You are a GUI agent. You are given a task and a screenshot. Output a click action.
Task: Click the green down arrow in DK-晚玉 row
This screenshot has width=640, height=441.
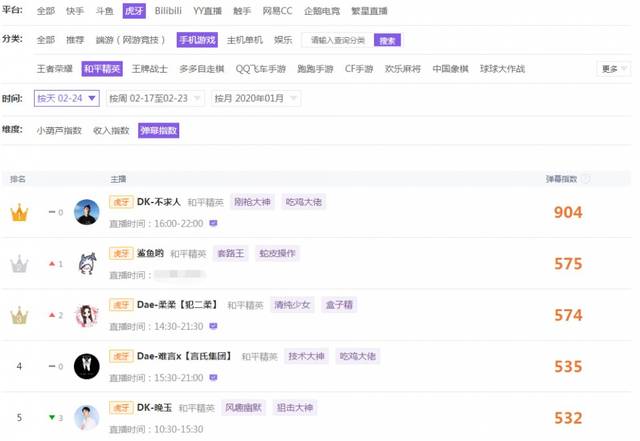[52, 417]
